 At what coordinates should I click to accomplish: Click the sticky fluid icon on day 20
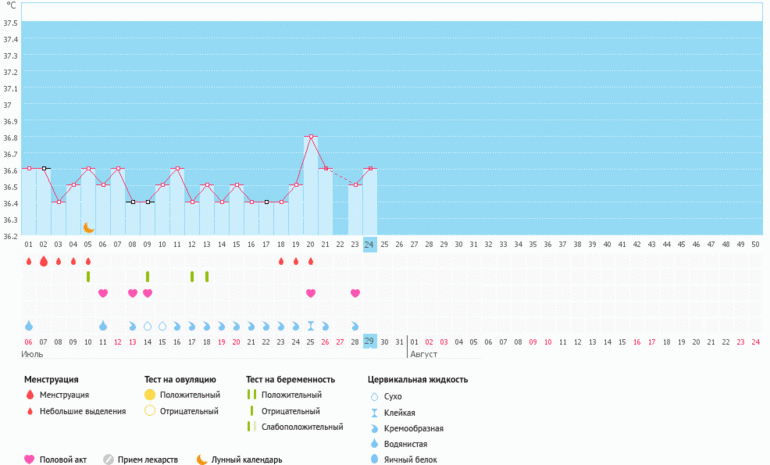(x=311, y=326)
